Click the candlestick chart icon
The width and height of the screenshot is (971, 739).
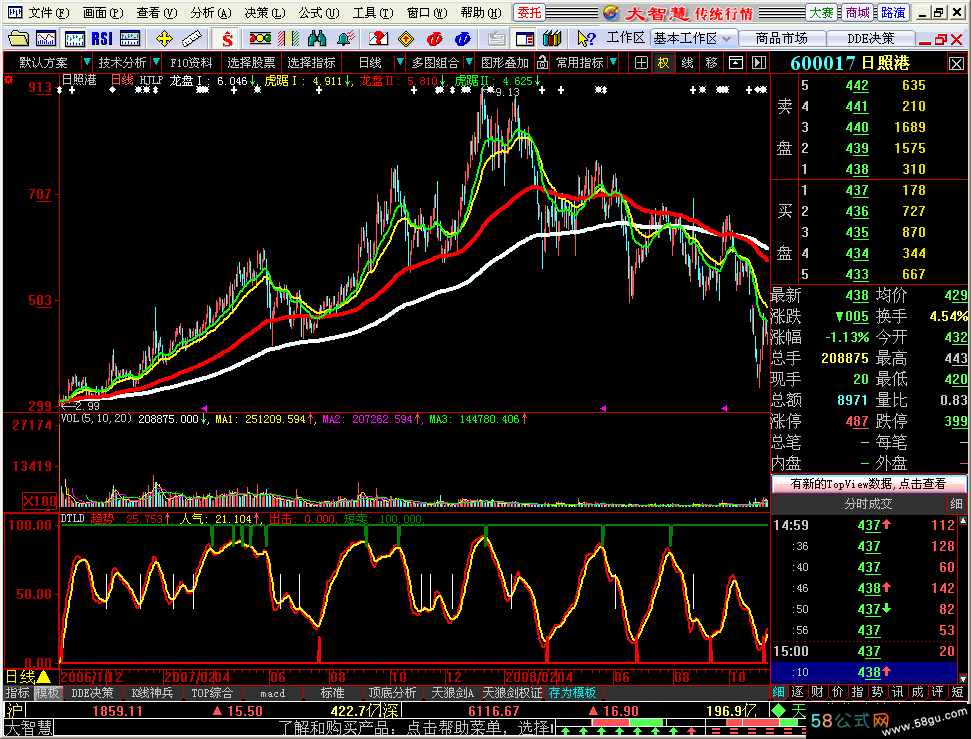coord(74,38)
